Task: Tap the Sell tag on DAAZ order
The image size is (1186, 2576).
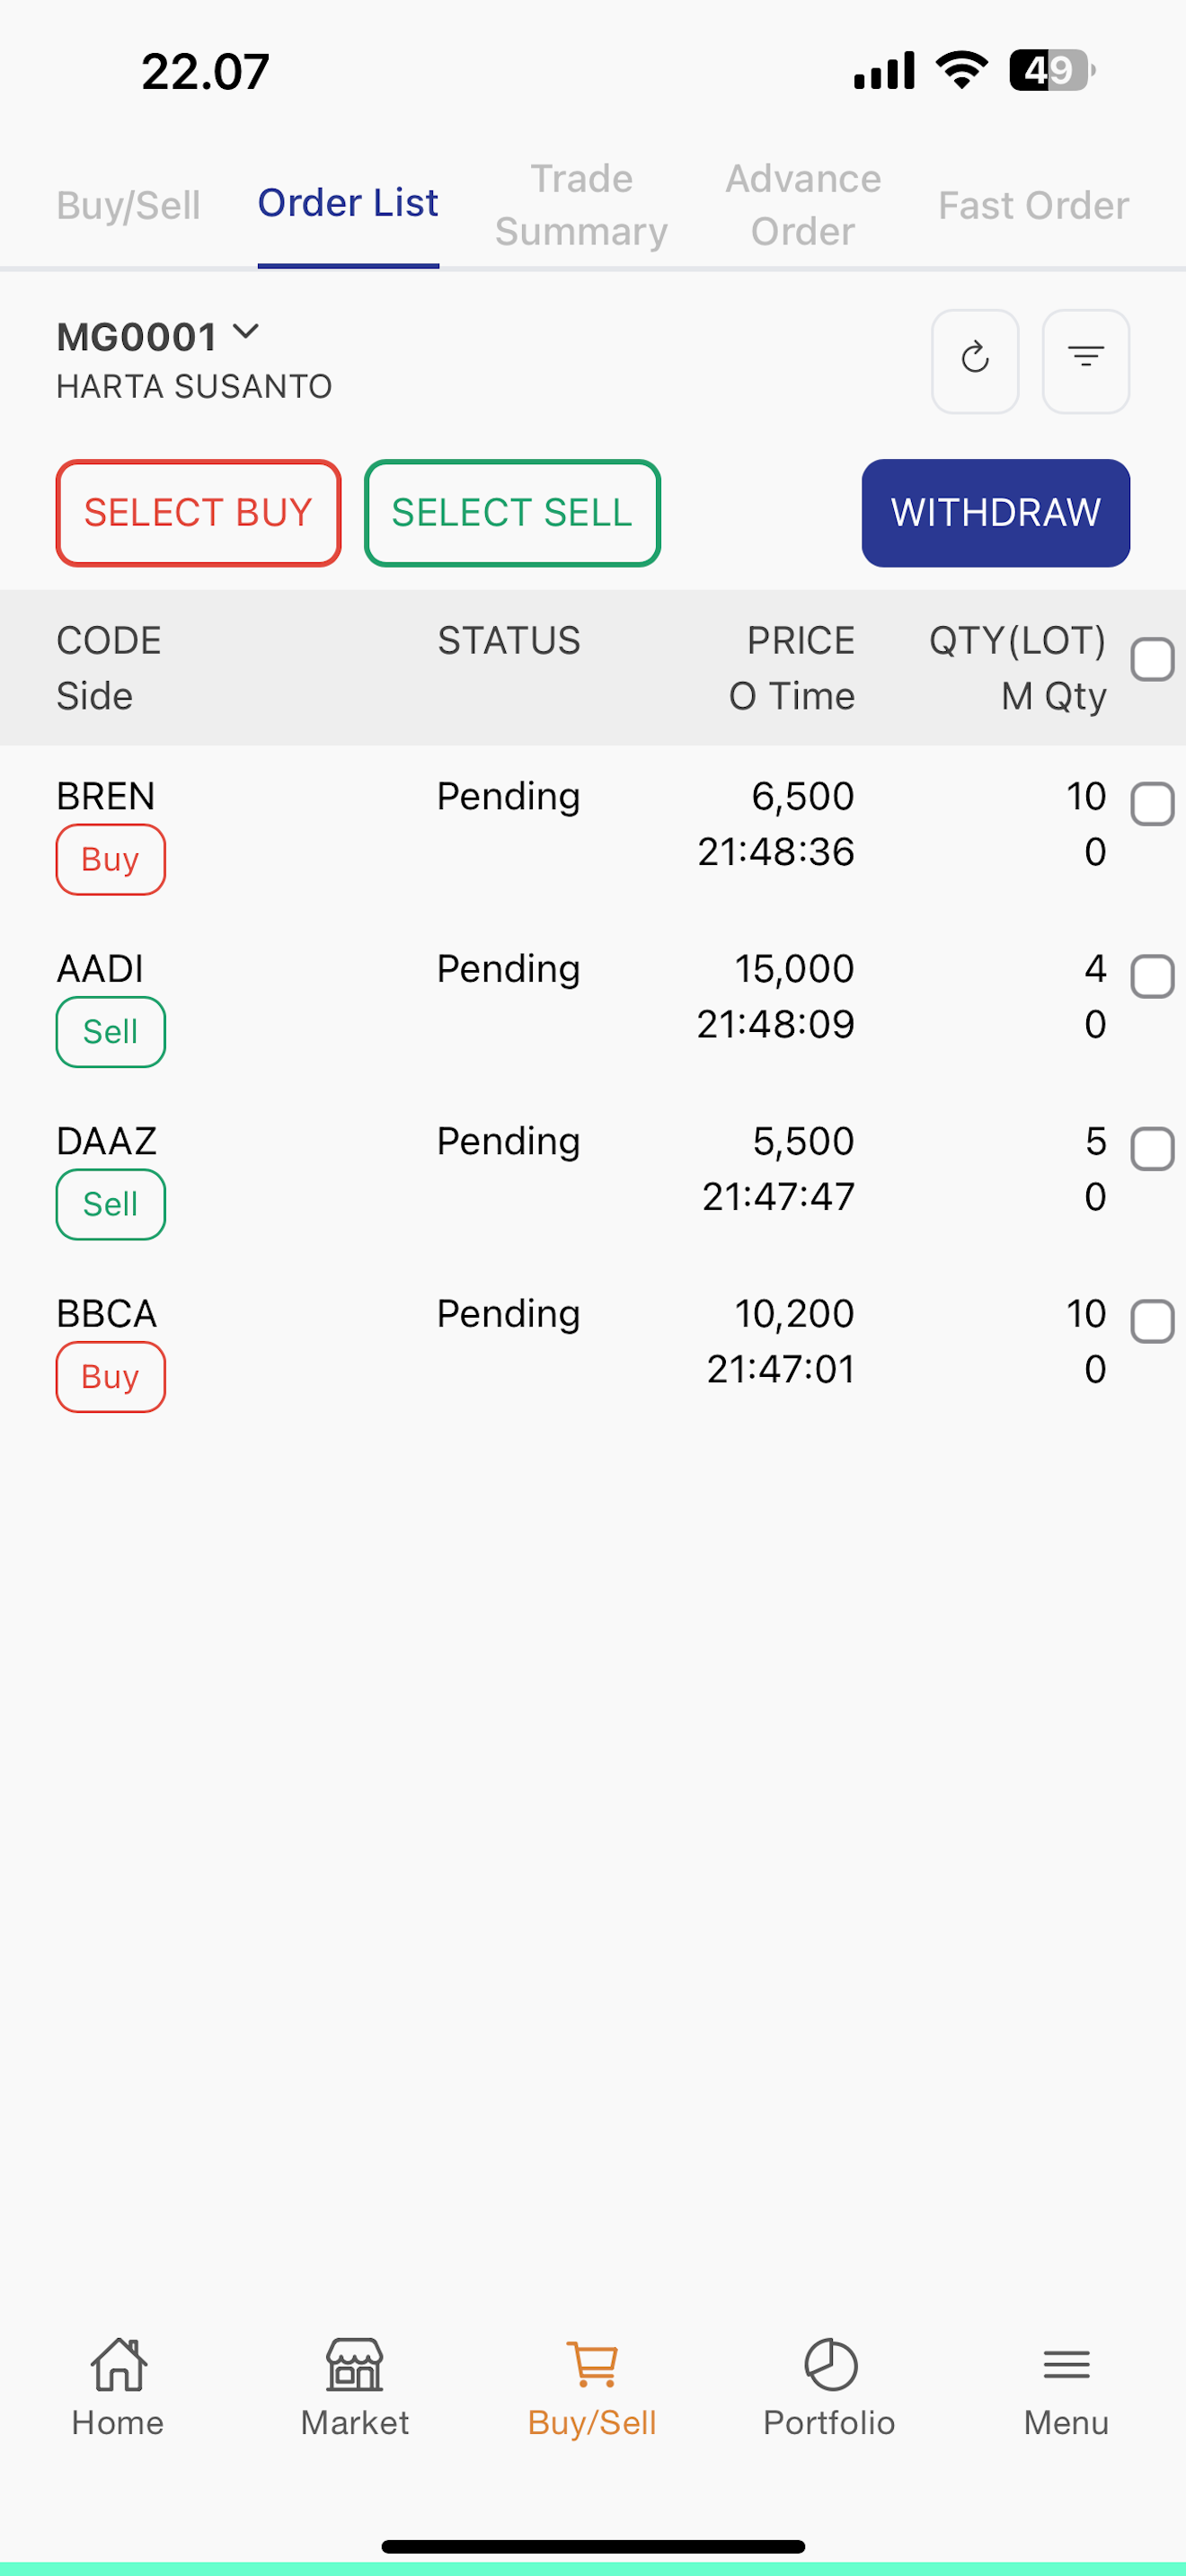Action: point(110,1204)
